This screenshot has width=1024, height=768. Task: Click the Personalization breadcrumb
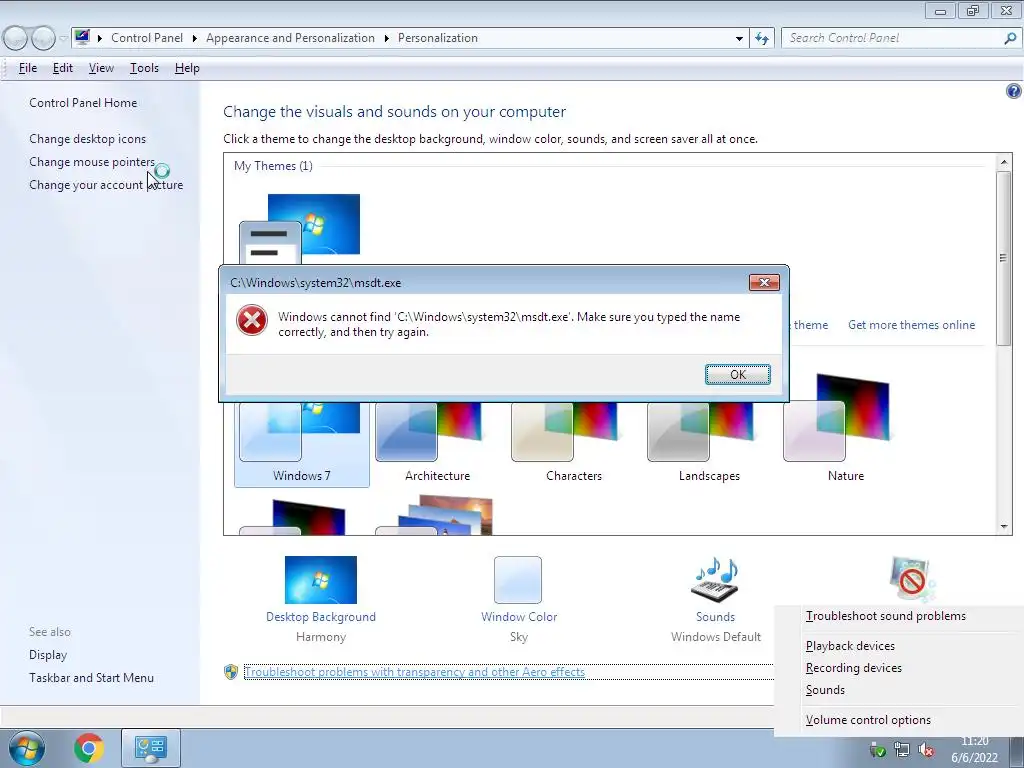[x=438, y=38]
